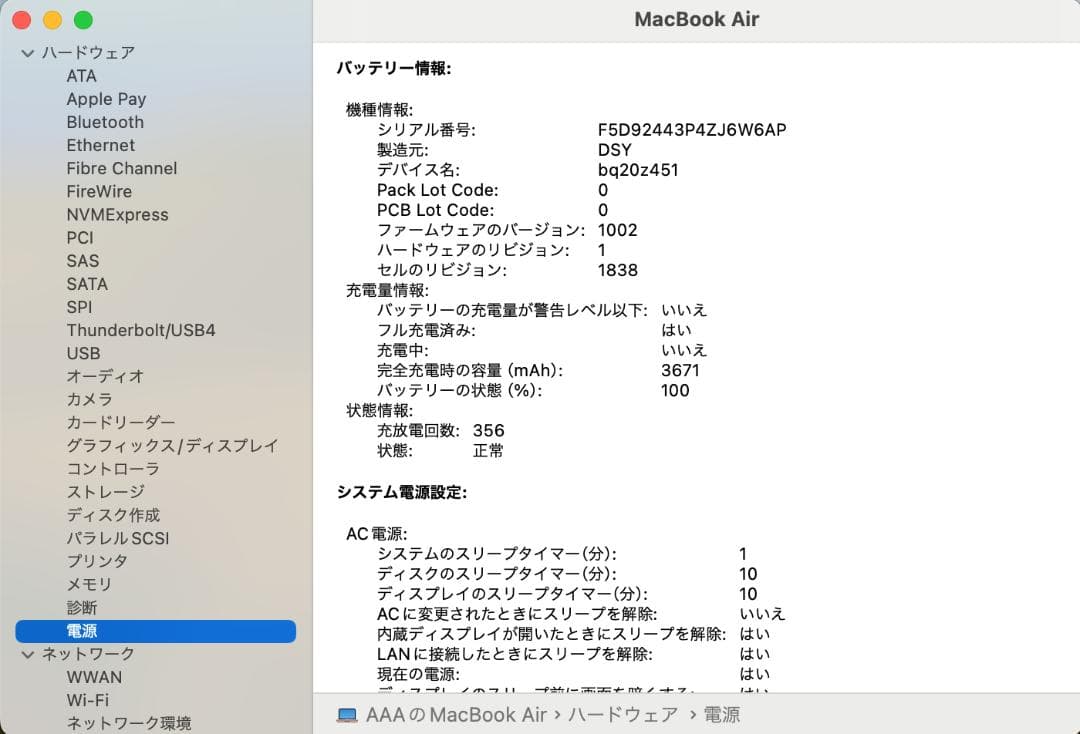This screenshot has width=1080, height=734.
Task: View プリンタ hardware details
Action: coord(98,561)
